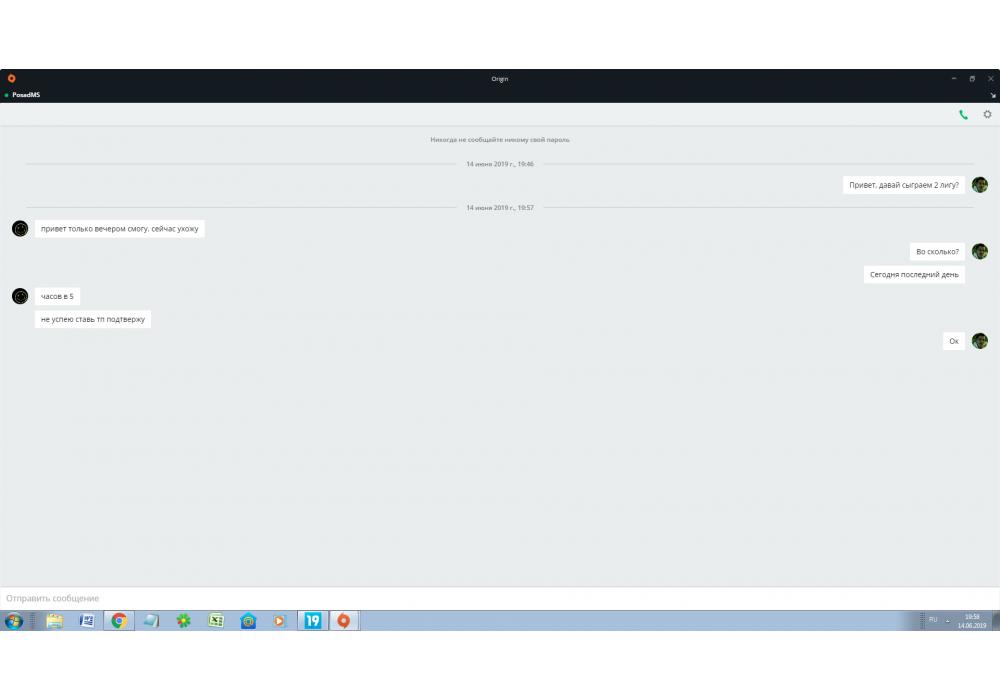Switch to Google Chrome in the taskbar
The image size is (1000, 700).
tap(119, 620)
